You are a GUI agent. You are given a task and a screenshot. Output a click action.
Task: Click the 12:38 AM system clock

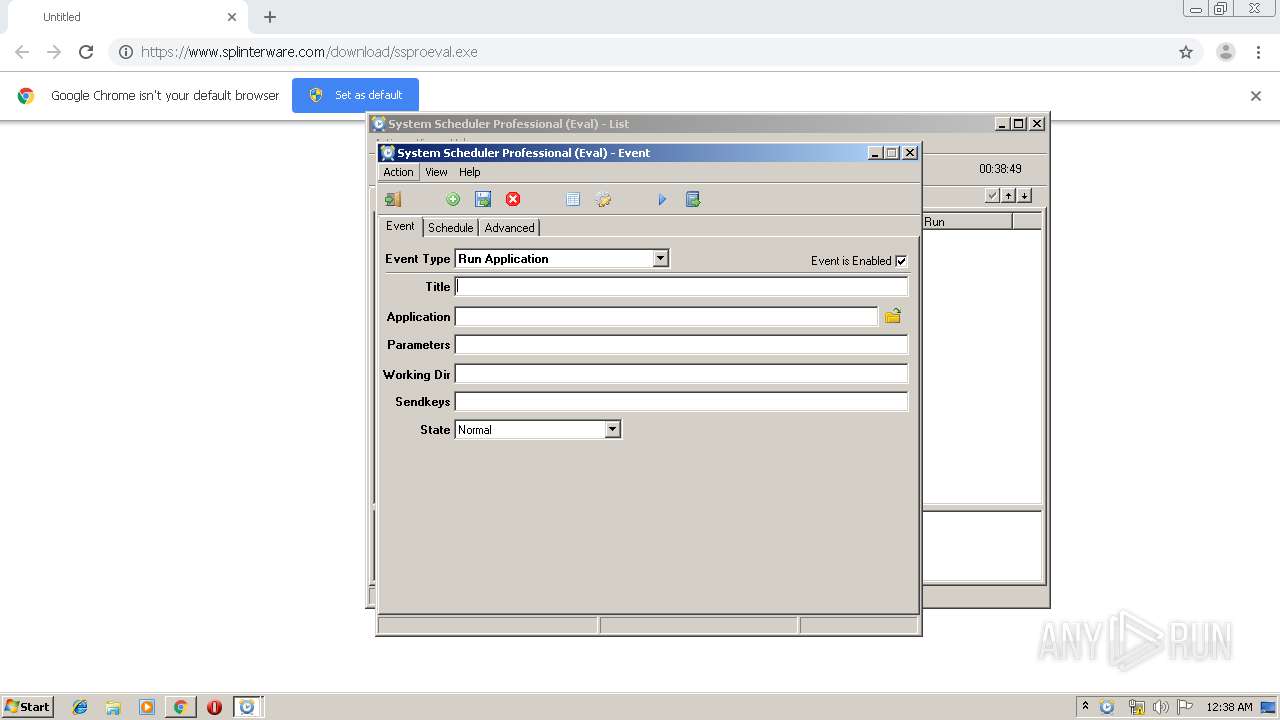click(x=1229, y=707)
